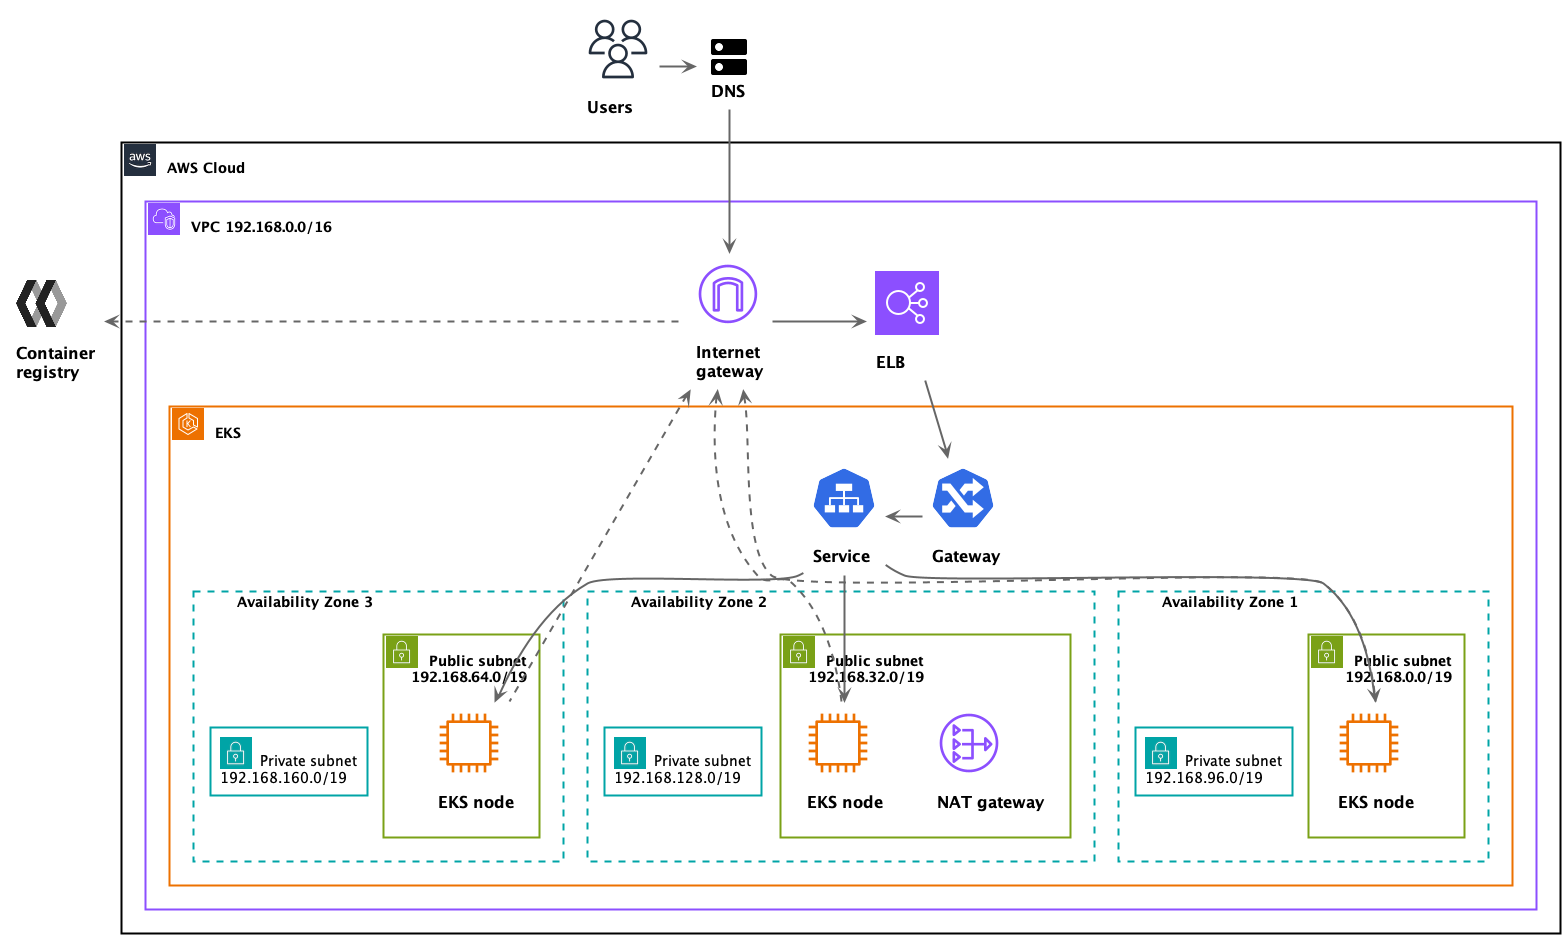This screenshot has height=938, width=1565.
Task: Click lock icon of Public subnet 192.168.32.0/19
Action: (798, 652)
